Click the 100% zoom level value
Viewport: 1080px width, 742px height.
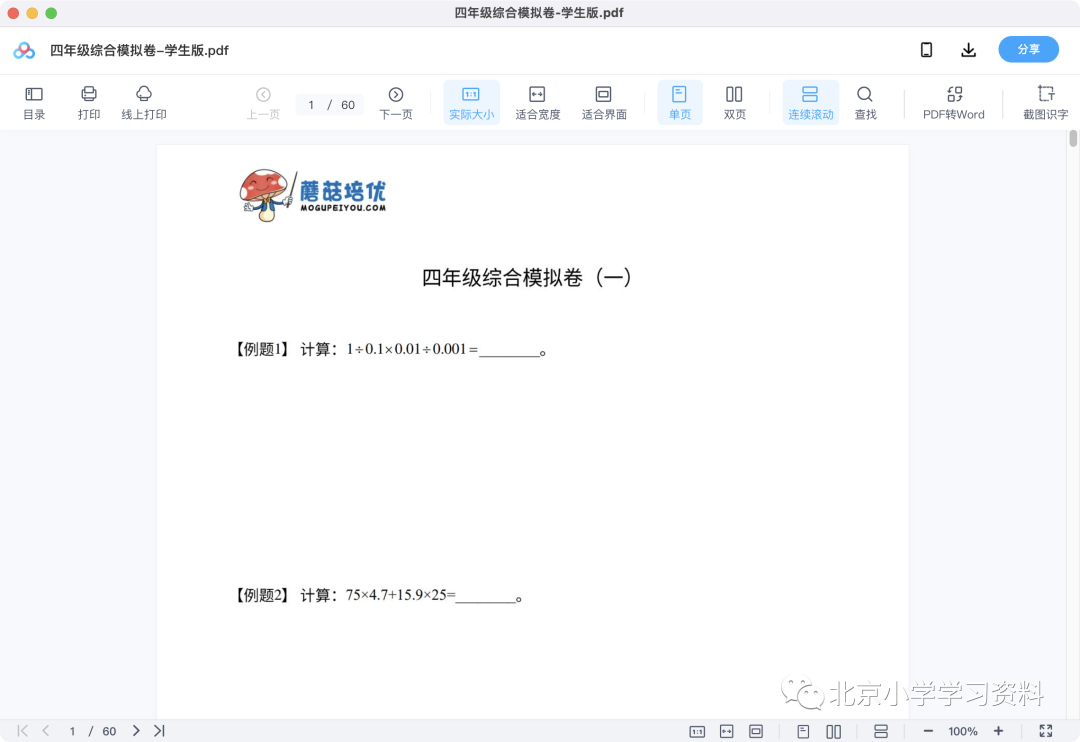[x=963, y=732]
